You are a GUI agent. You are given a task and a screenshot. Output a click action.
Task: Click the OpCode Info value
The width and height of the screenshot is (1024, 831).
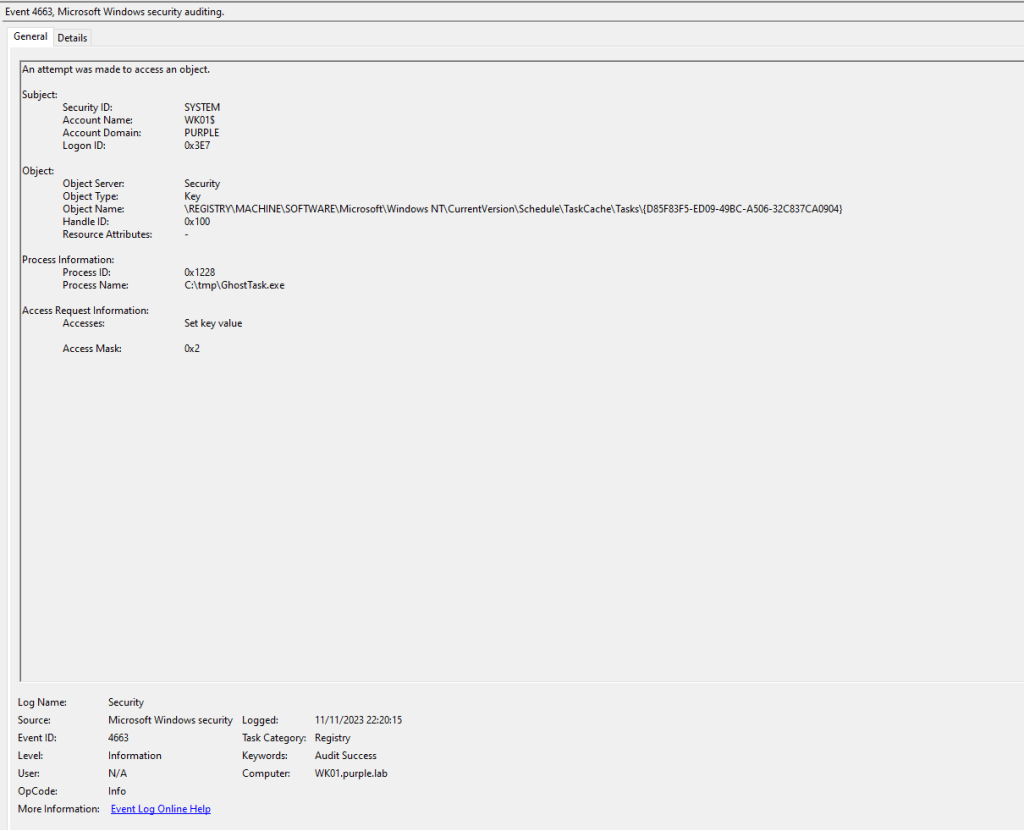point(117,791)
